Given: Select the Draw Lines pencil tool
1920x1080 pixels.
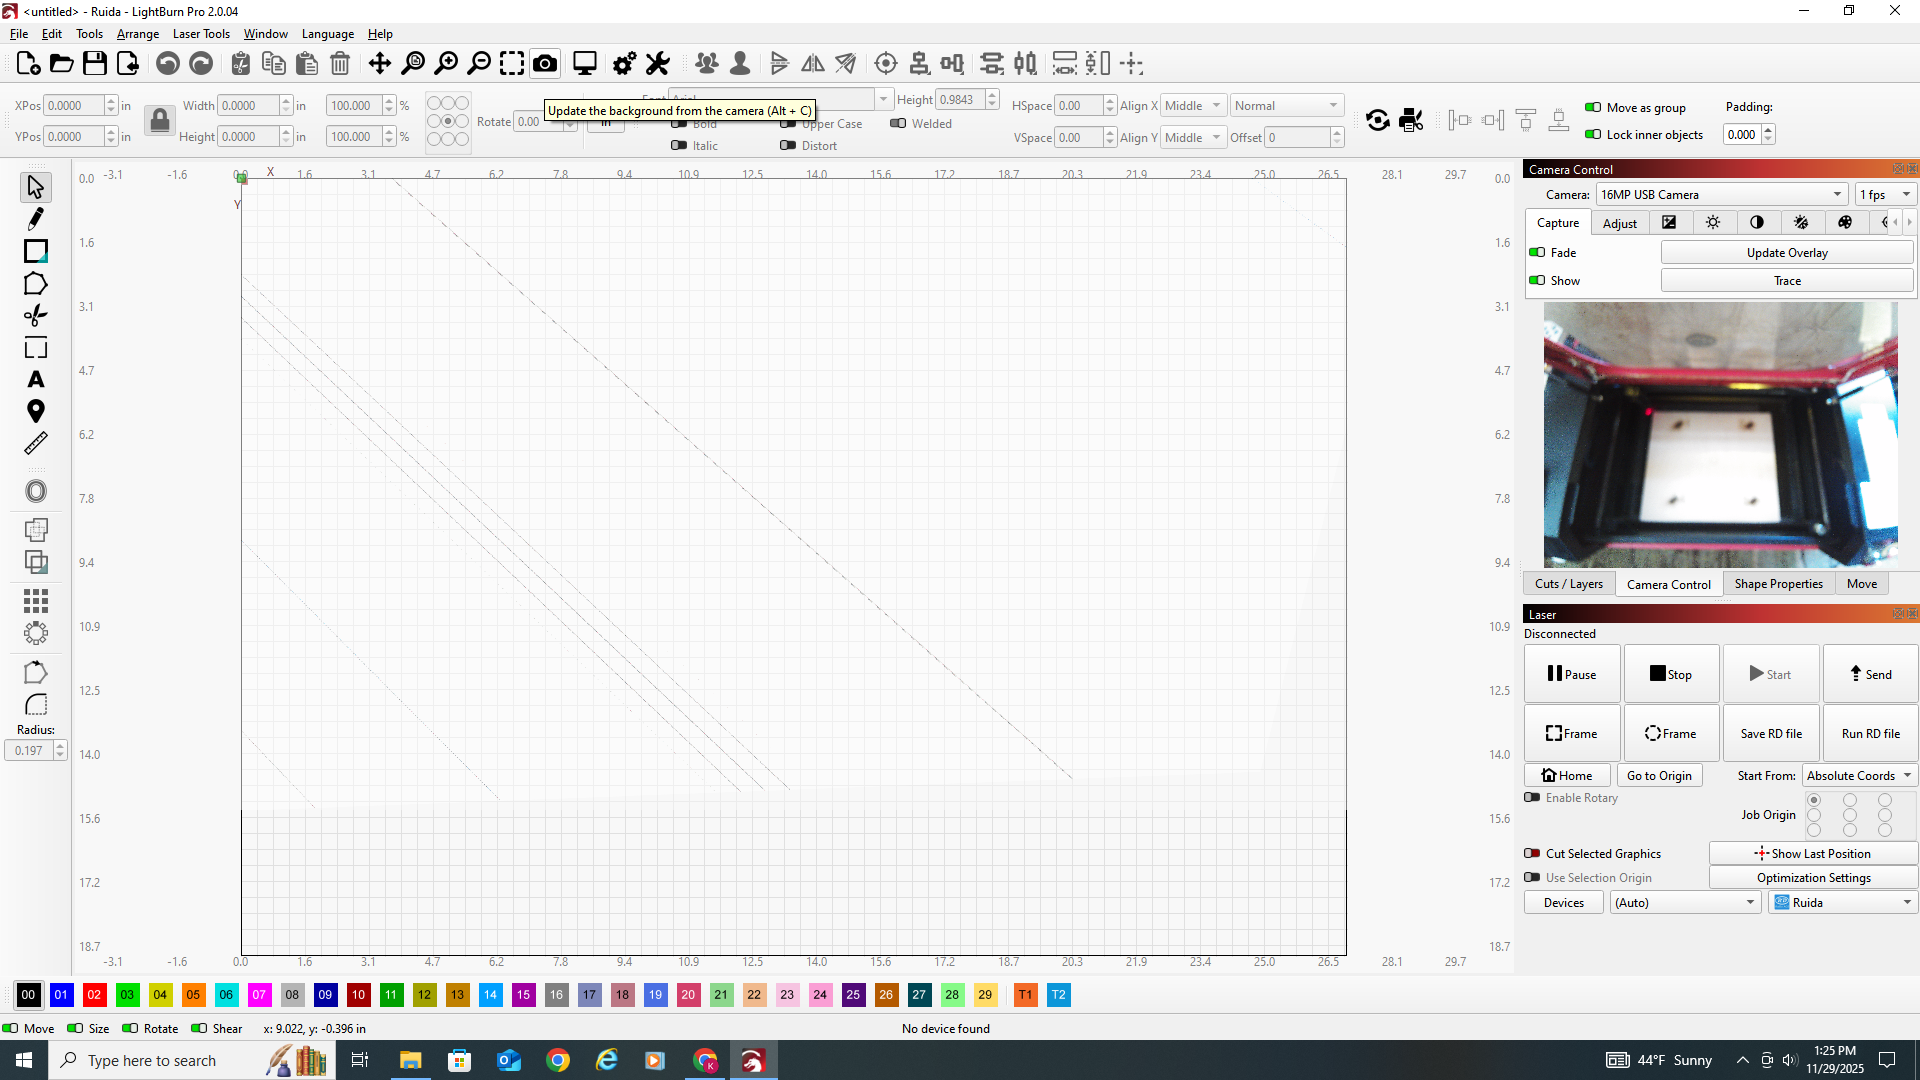Looking at the screenshot, I should click(x=36, y=219).
